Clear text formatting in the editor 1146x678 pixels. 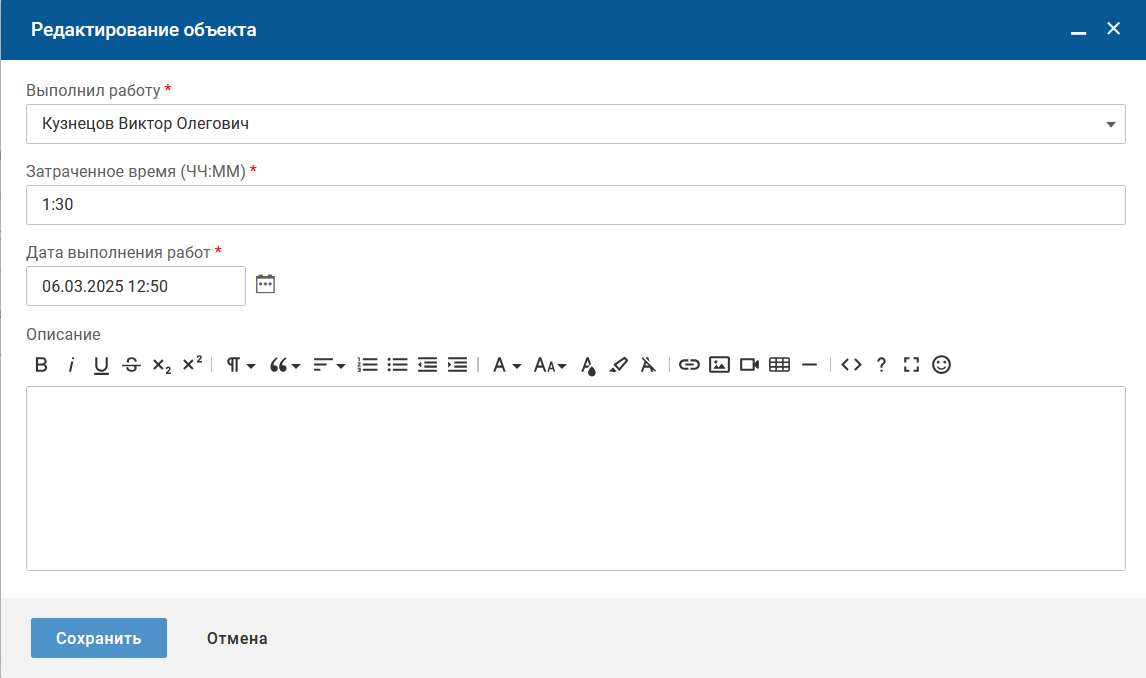648,365
